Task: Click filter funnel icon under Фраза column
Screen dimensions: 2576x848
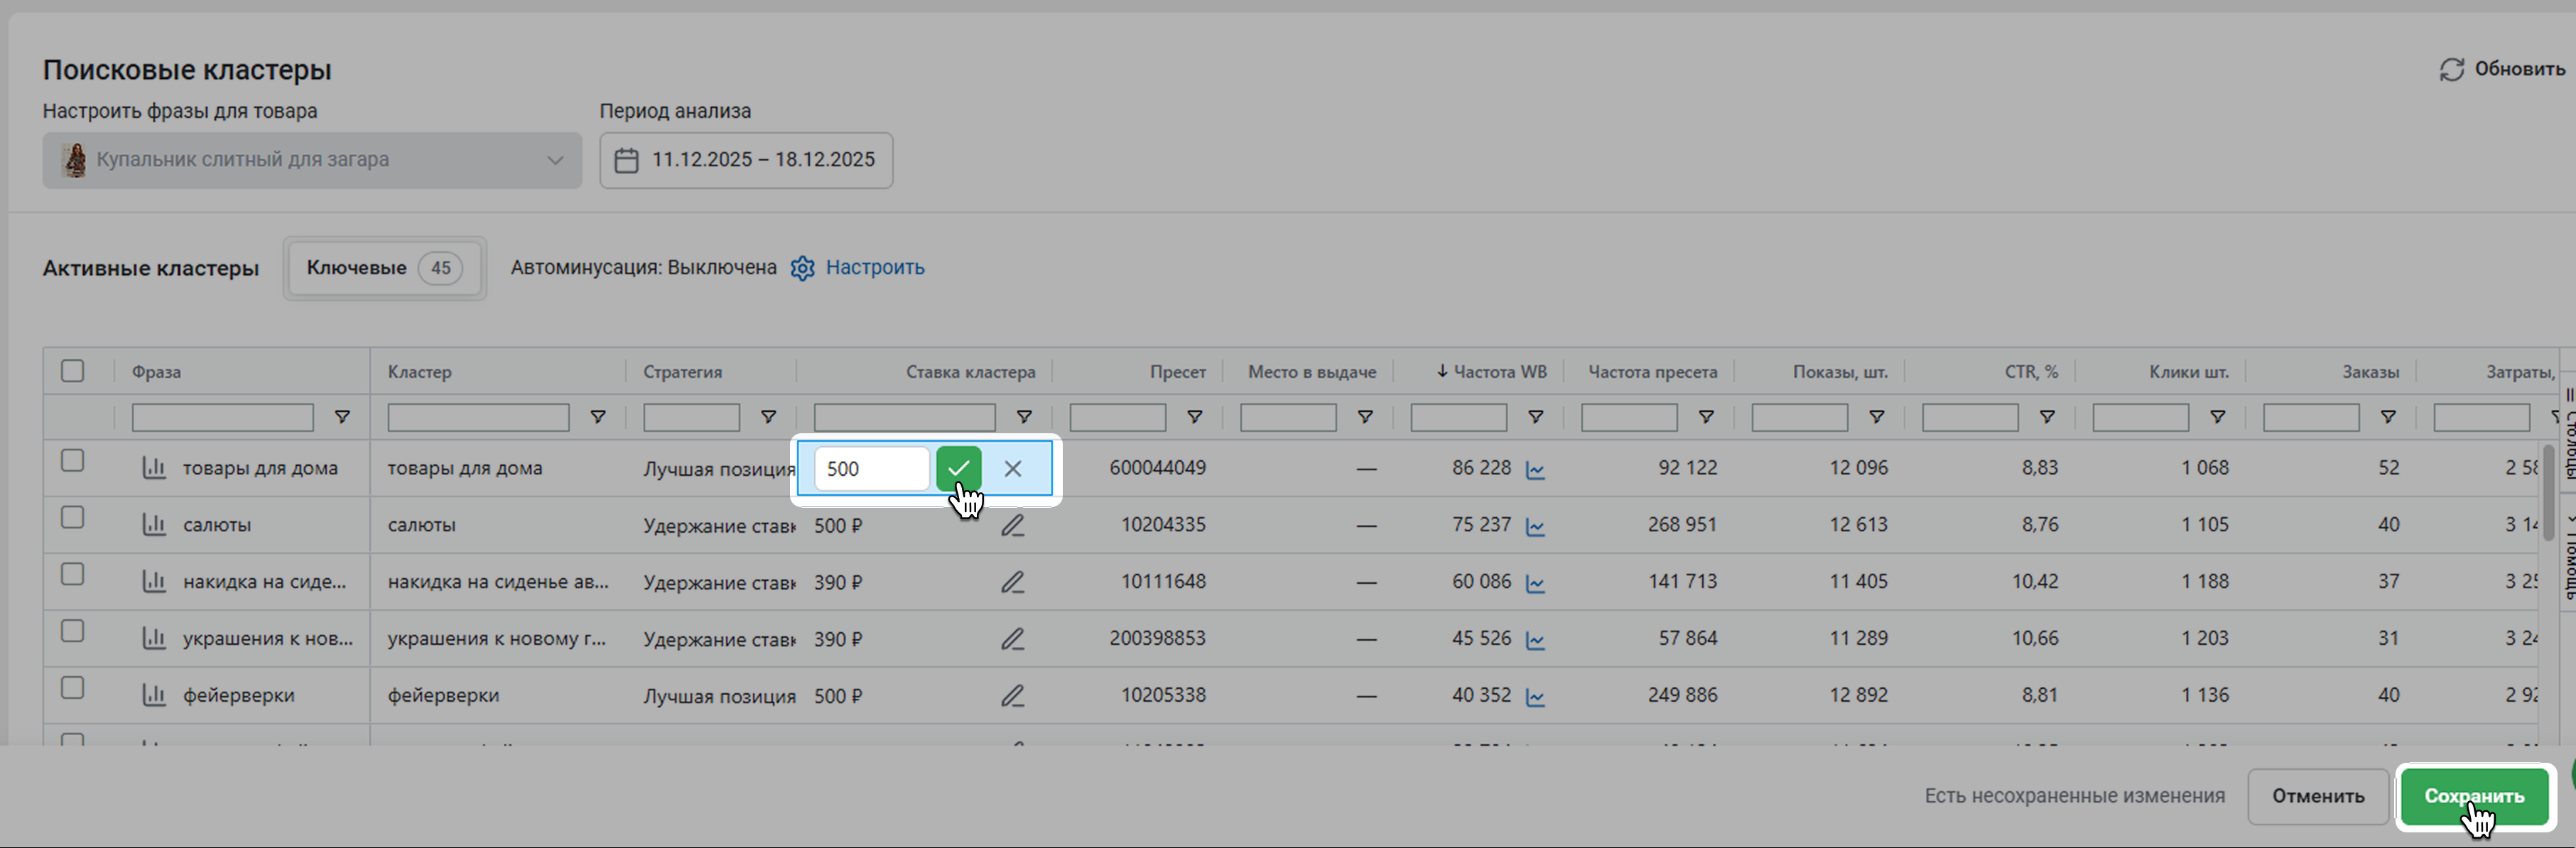Action: [342, 417]
